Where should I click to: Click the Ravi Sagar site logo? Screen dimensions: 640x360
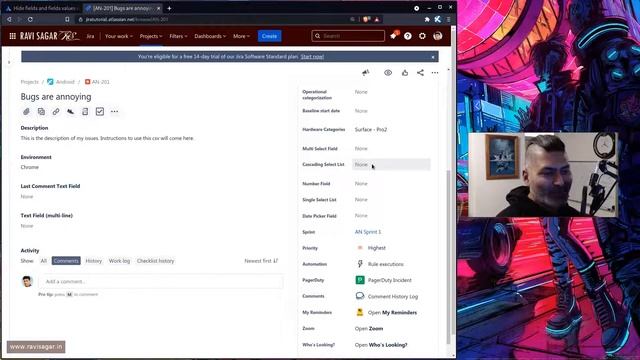point(49,36)
